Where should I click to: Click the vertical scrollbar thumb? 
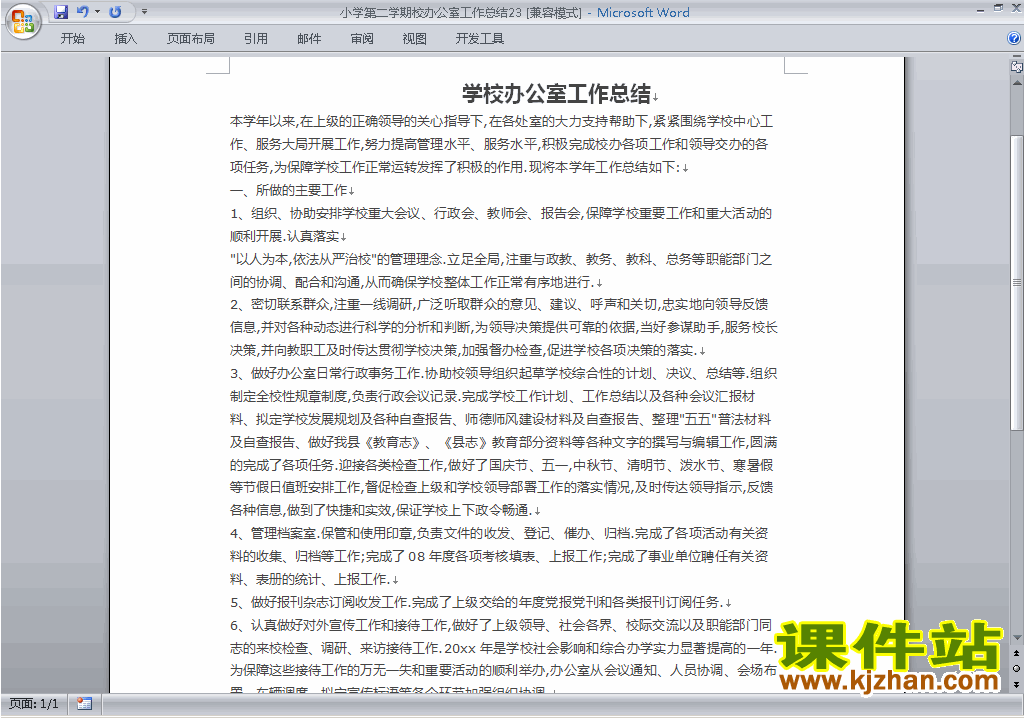pyautogui.click(x=1017, y=282)
